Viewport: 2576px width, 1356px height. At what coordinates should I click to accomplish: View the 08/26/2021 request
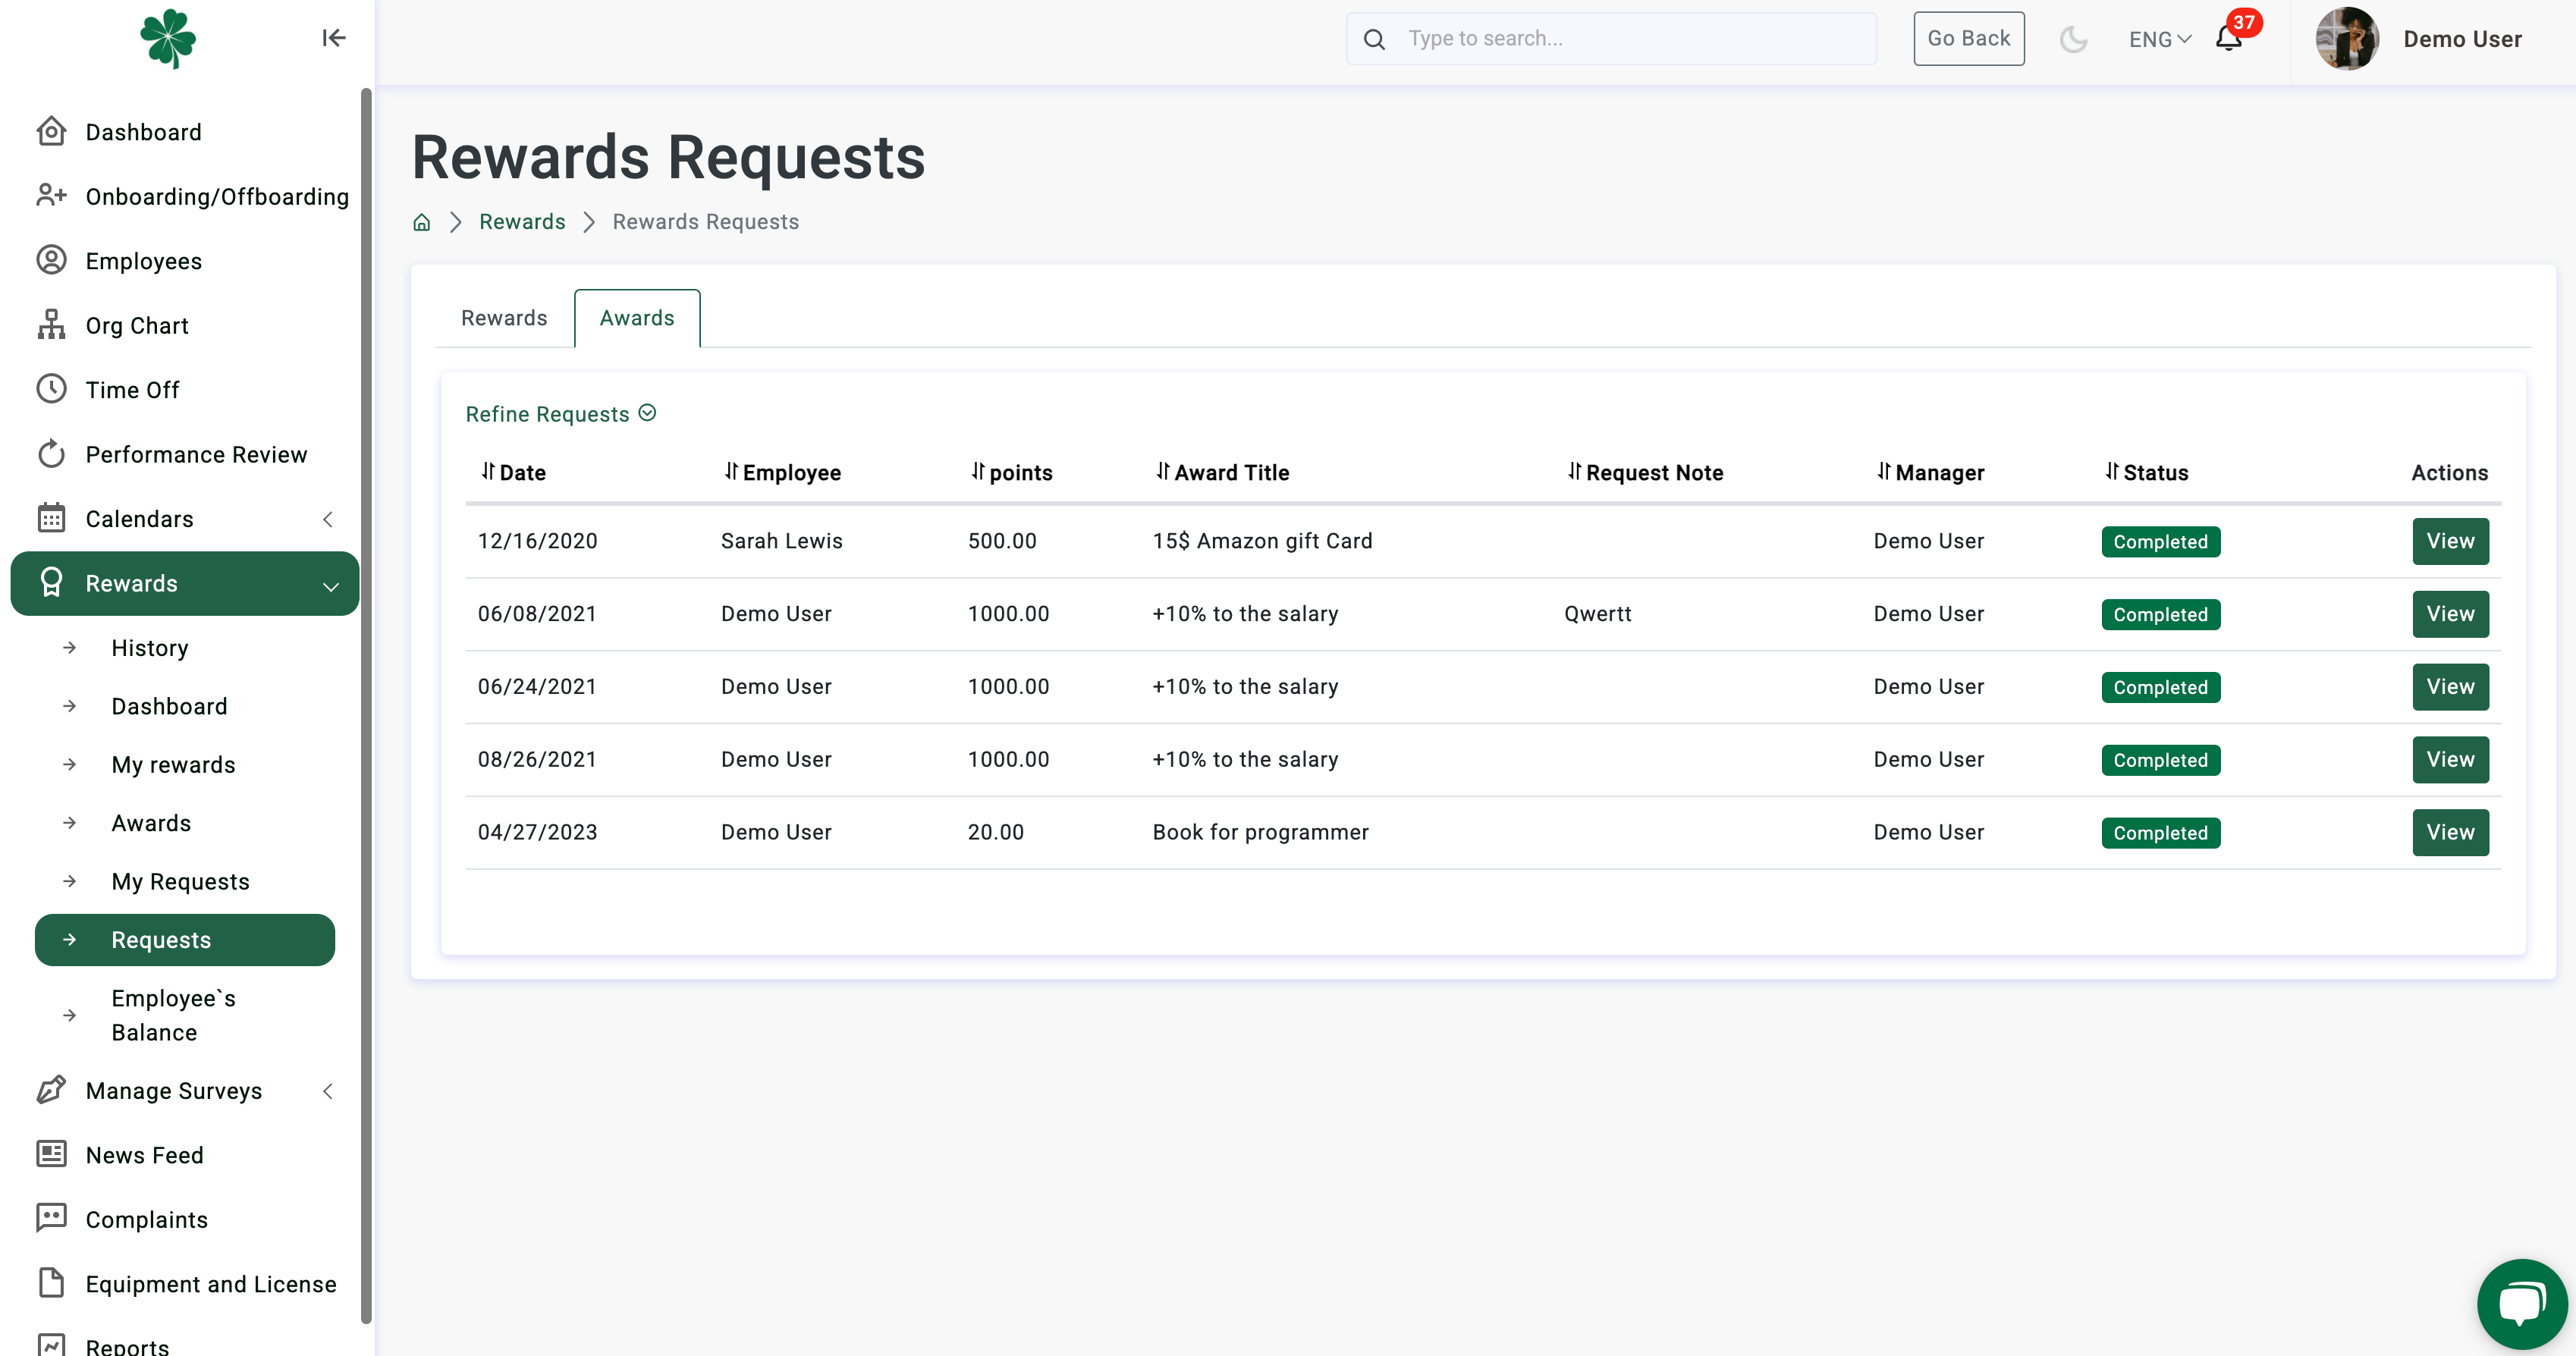[x=2450, y=760]
